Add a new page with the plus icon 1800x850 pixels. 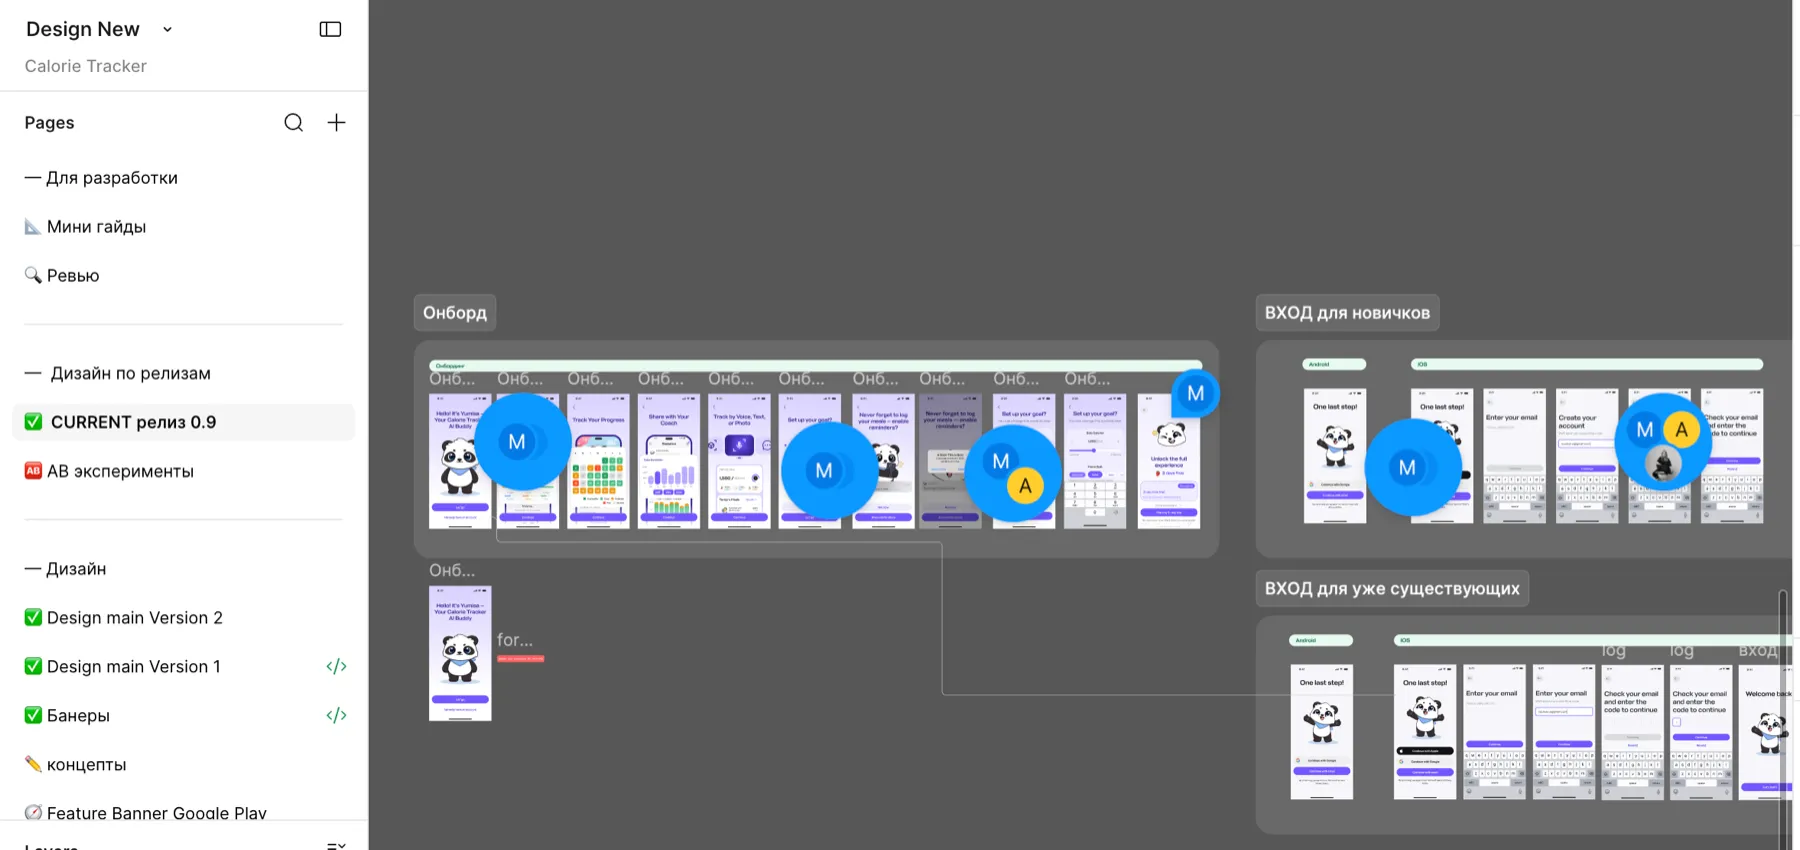336,122
